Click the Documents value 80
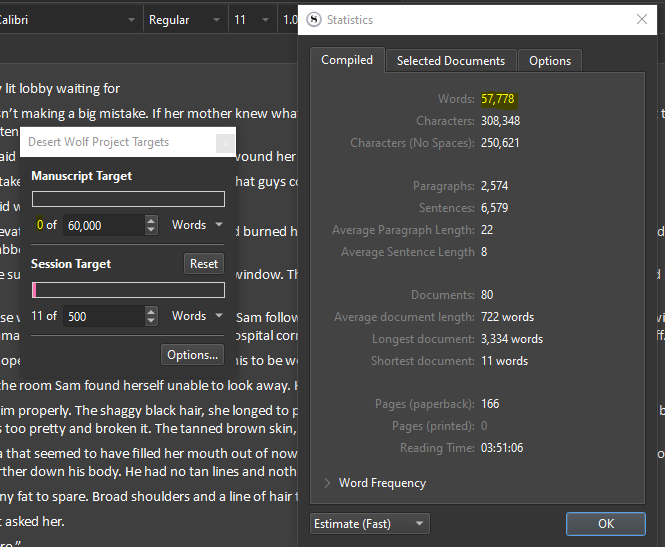Image resolution: width=665 pixels, height=547 pixels. coord(487,295)
